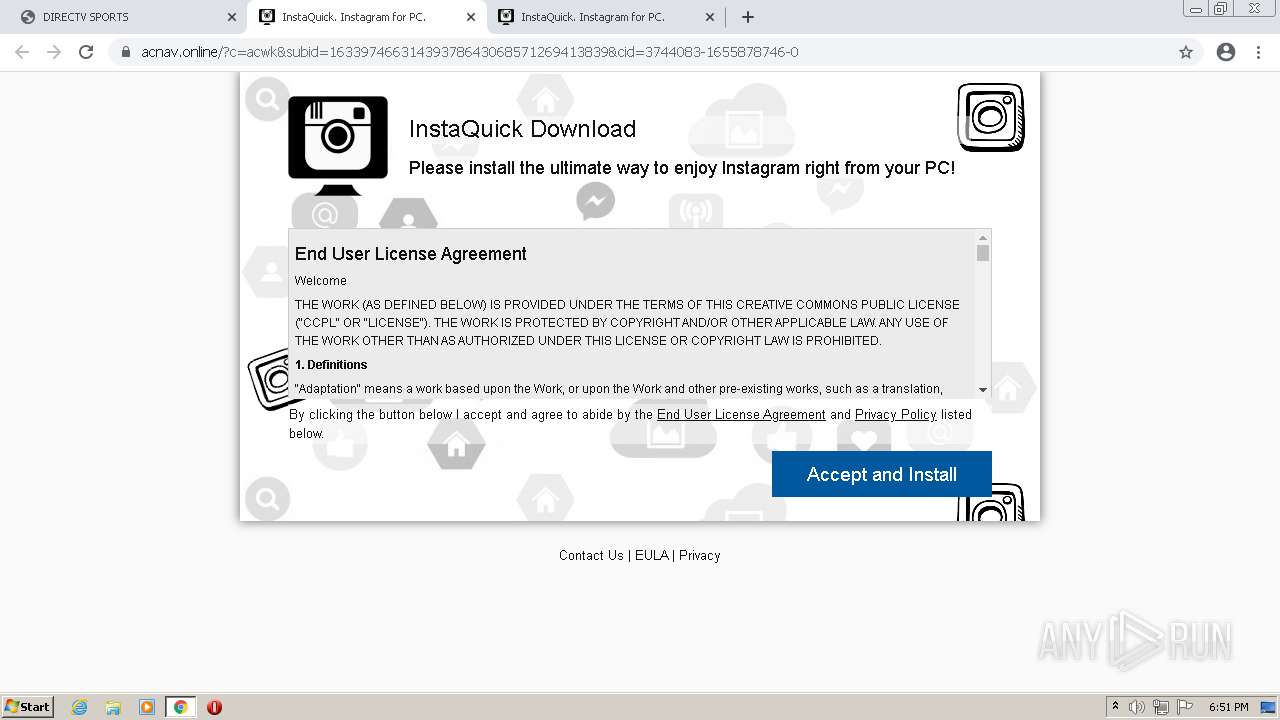This screenshot has width=1280, height=720.
Task: Go forward to the next page
Action: [54, 52]
